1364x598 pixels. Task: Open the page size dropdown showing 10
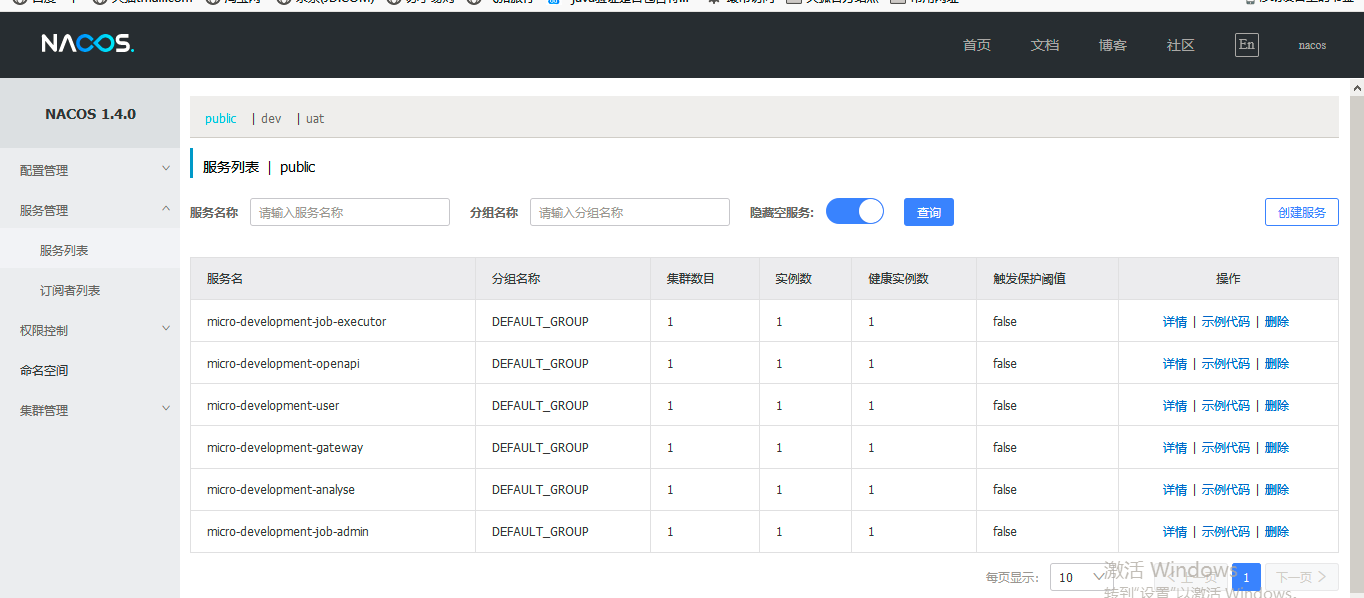1081,577
